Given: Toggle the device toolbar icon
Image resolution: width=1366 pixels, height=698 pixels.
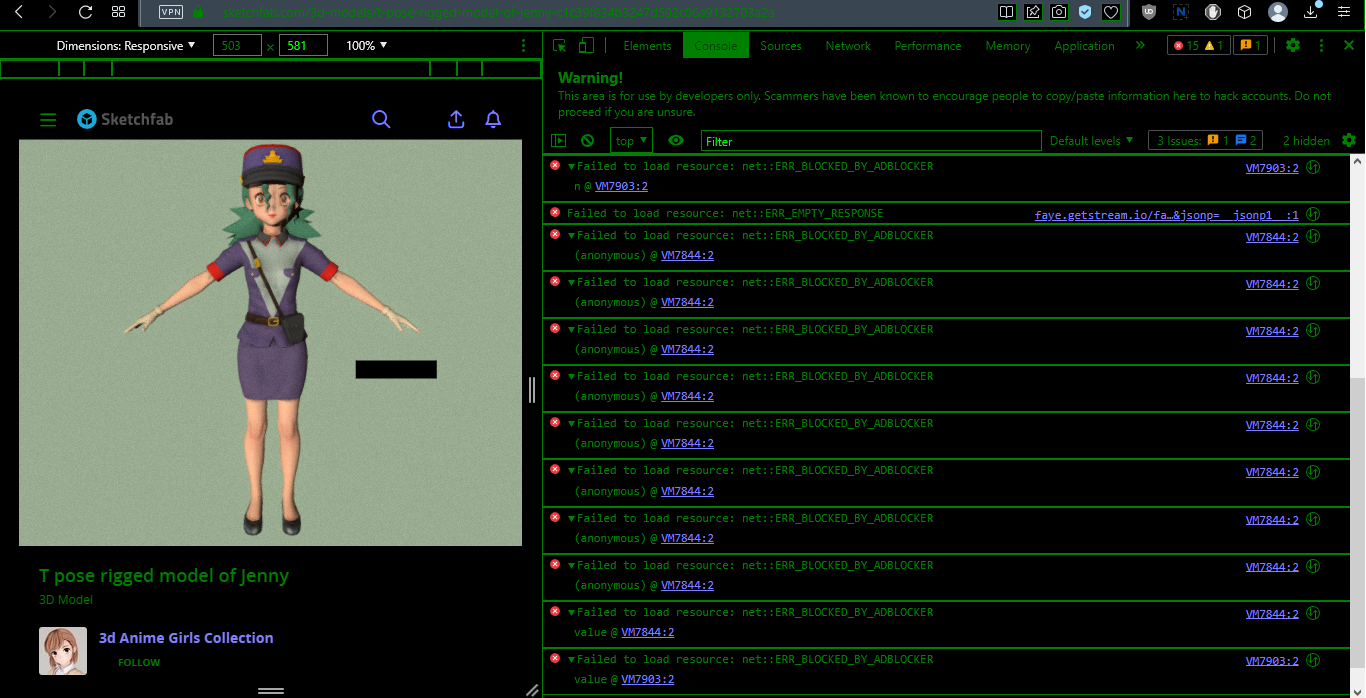Looking at the screenshot, I should click(x=587, y=46).
